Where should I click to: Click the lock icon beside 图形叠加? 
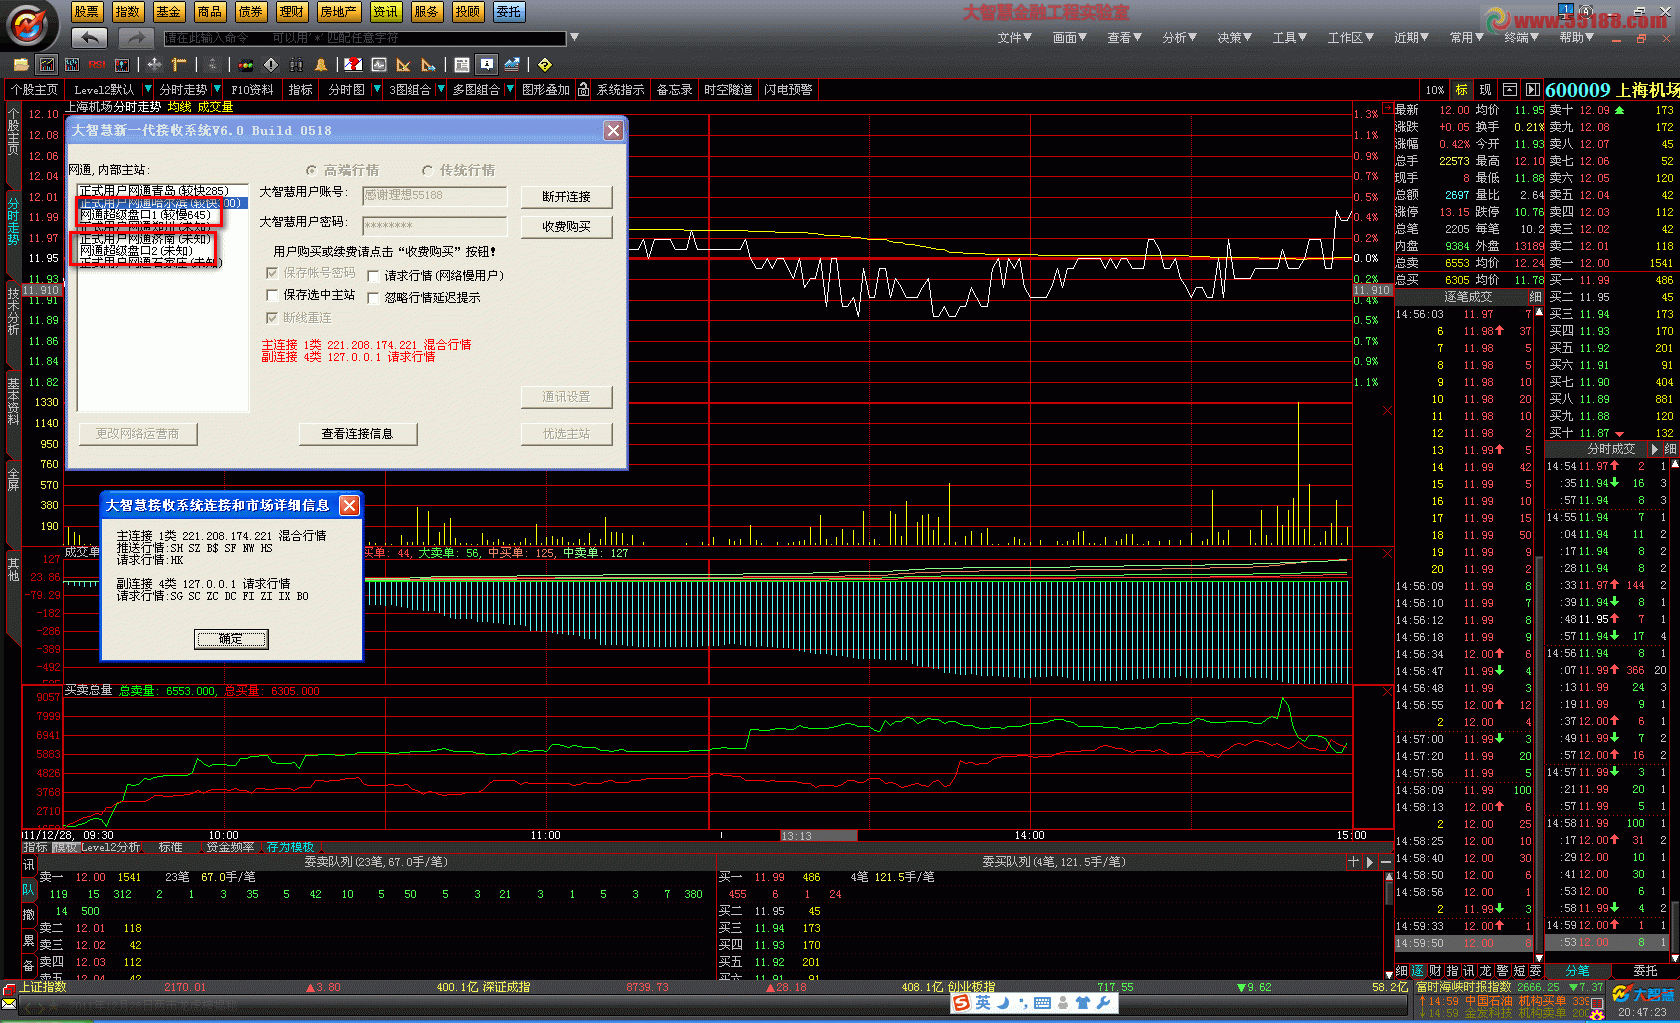point(583,90)
